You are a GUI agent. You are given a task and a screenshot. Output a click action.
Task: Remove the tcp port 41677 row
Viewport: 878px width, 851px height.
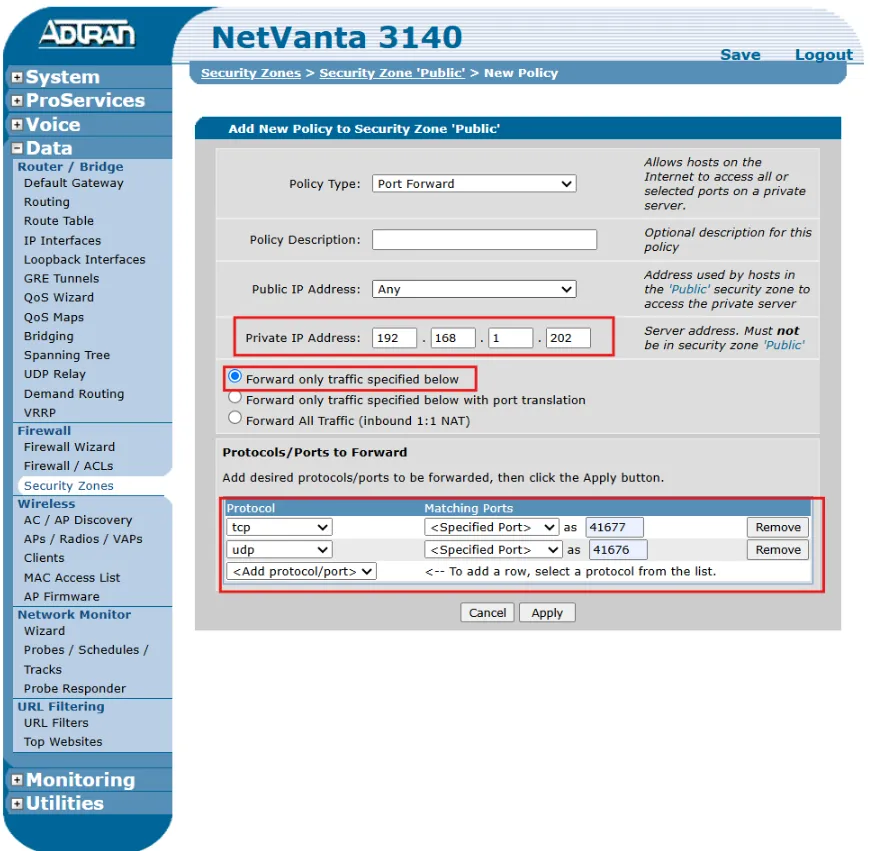[777, 527]
